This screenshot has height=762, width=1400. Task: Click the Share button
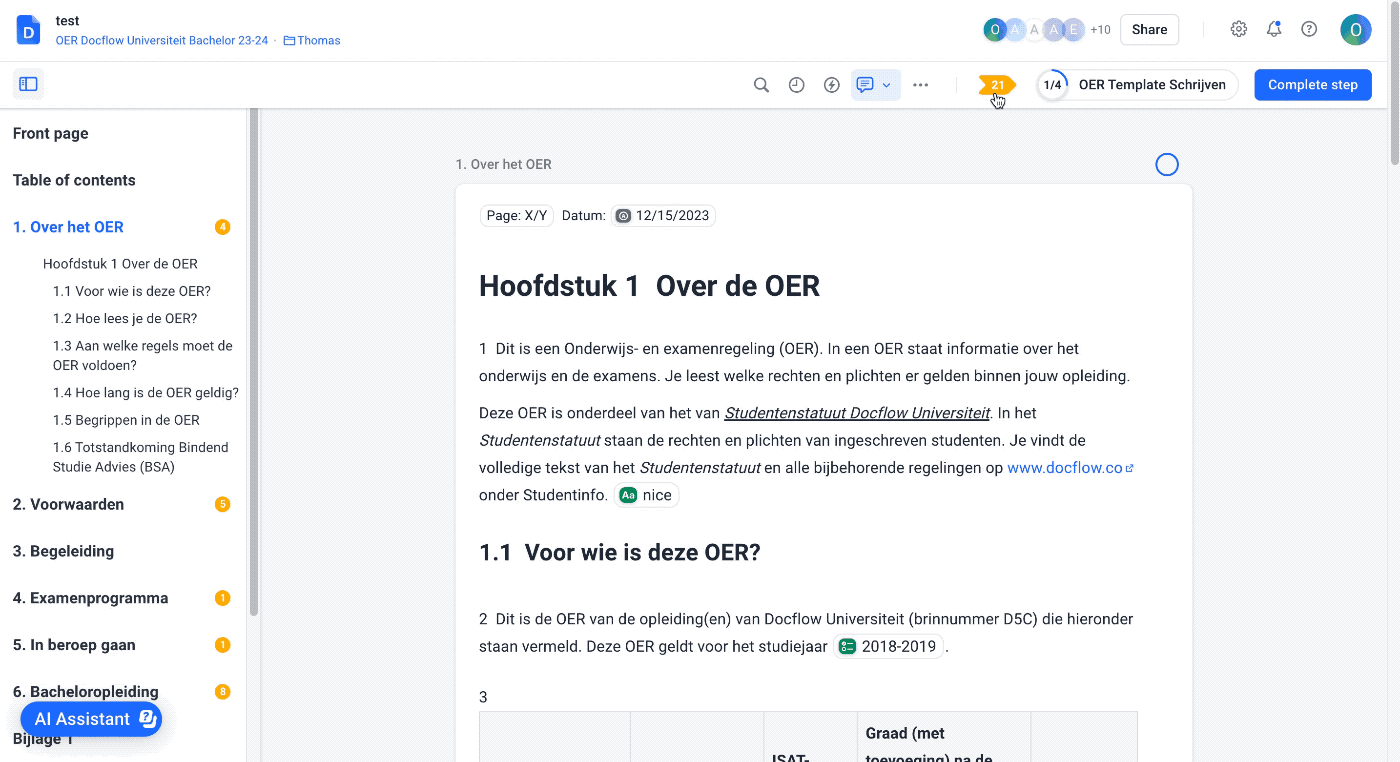[1149, 30]
